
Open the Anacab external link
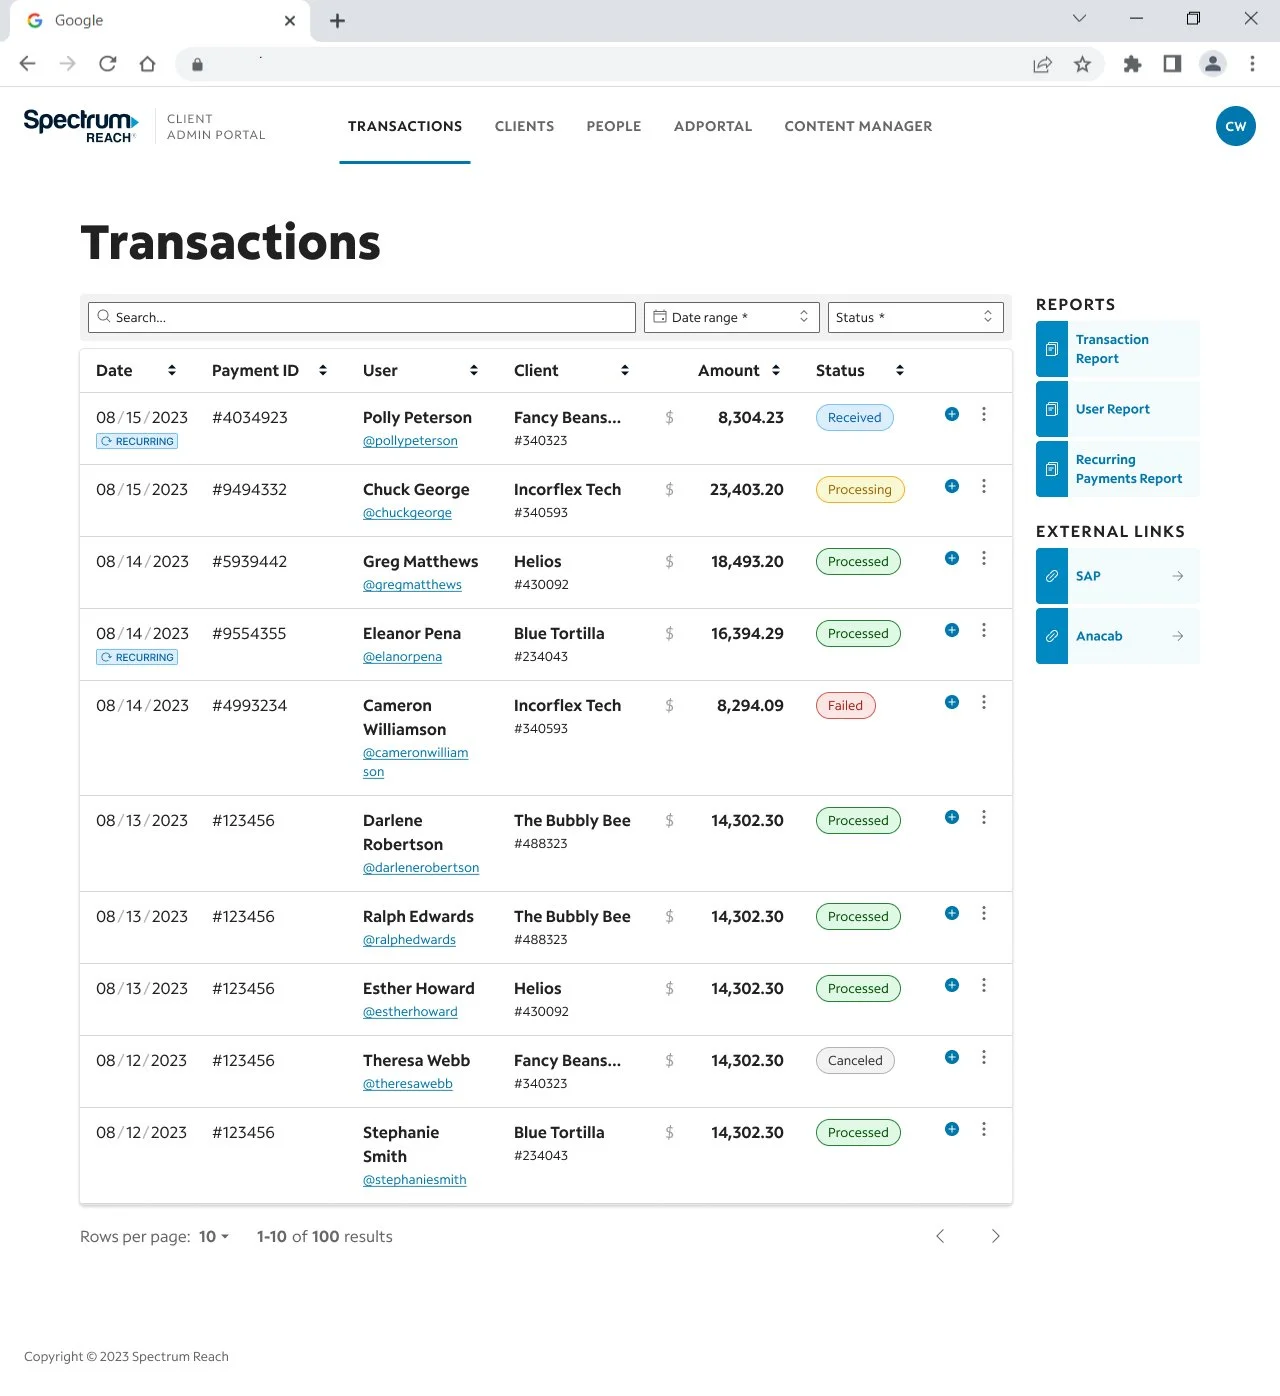tap(1118, 636)
